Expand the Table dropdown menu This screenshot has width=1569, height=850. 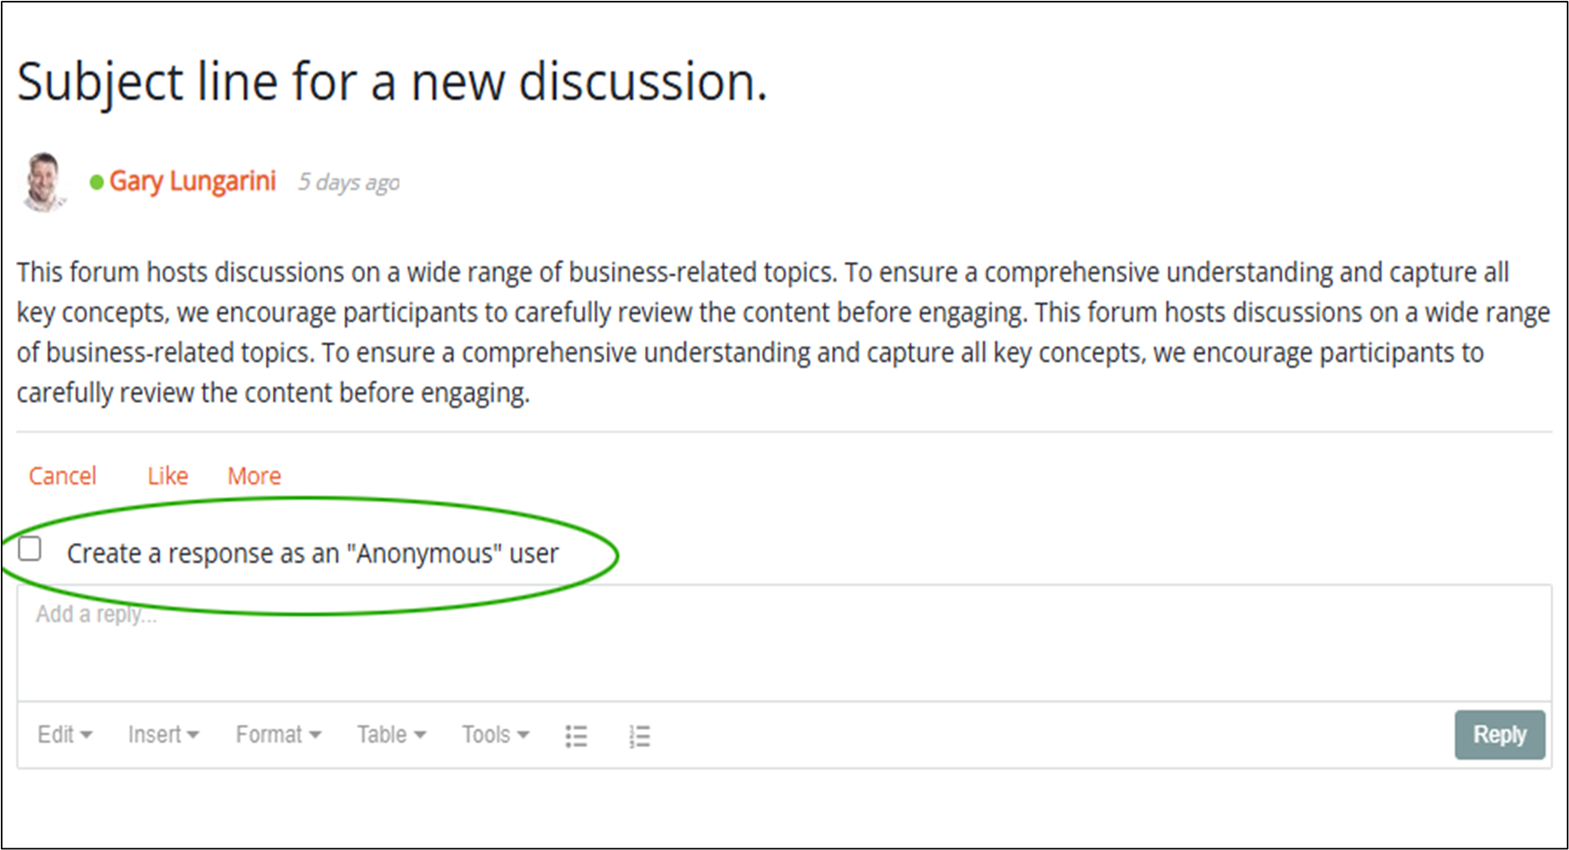coord(391,734)
